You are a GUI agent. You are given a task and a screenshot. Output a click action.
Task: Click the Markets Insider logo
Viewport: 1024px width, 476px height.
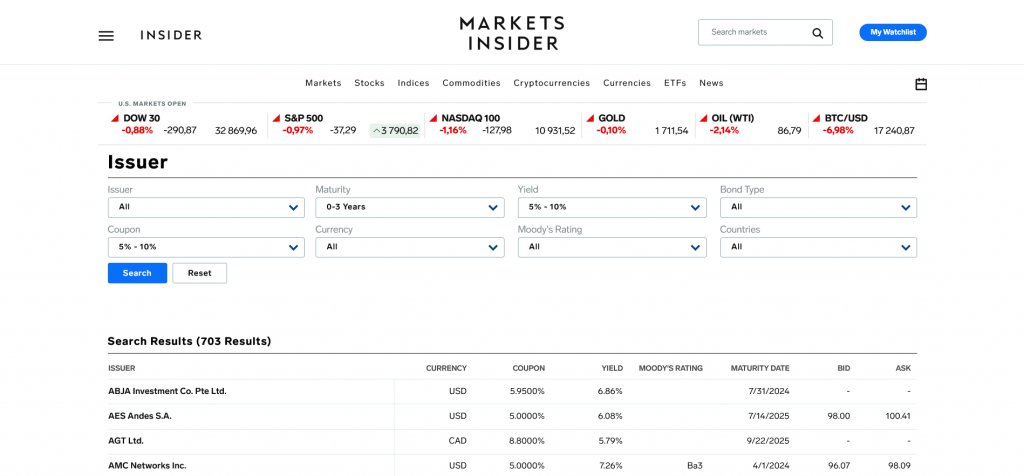point(512,33)
